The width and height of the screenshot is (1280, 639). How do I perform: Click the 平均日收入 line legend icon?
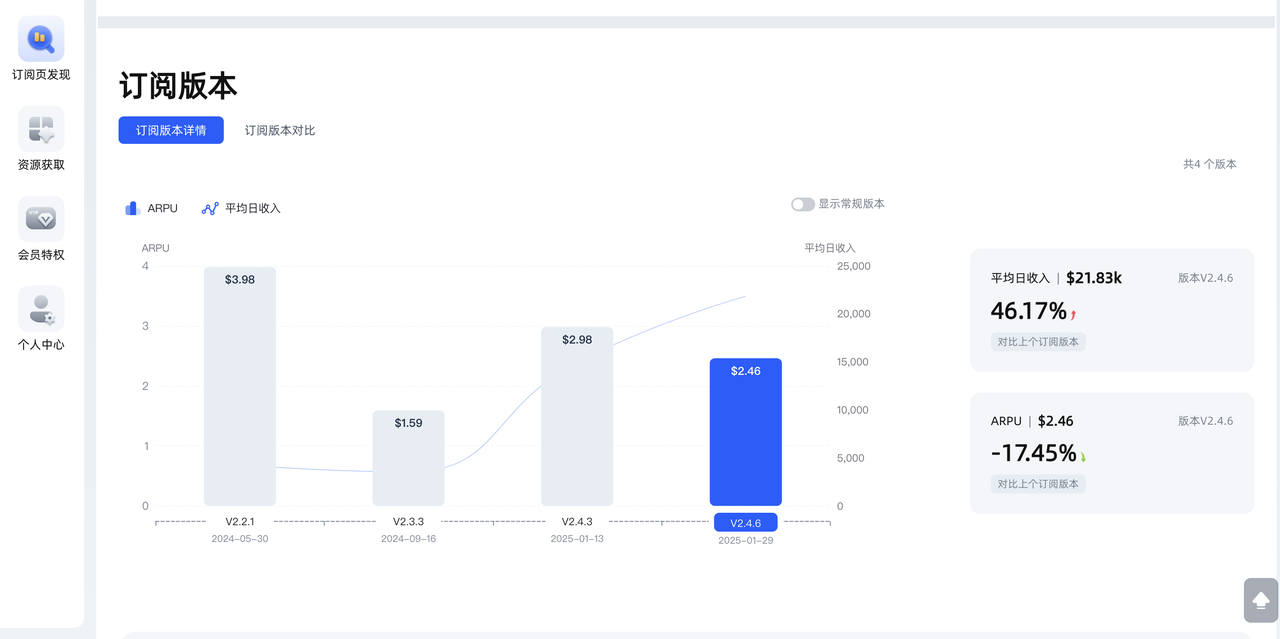pyautogui.click(x=210, y=208)
